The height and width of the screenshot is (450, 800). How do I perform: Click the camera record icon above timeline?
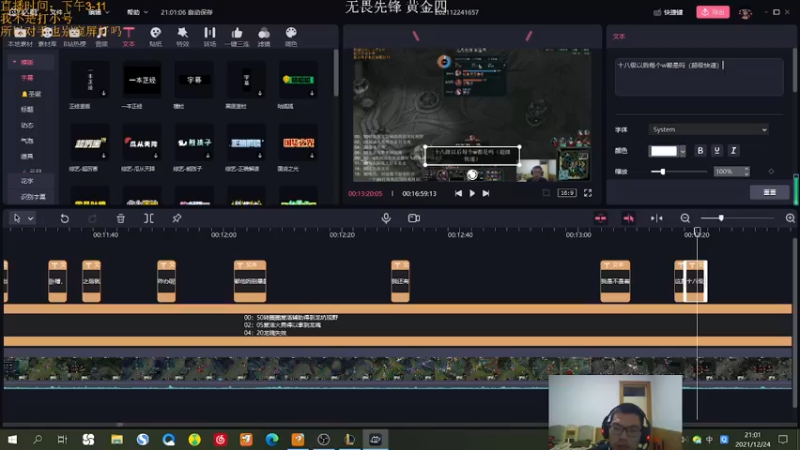click(x=414, y=218)
